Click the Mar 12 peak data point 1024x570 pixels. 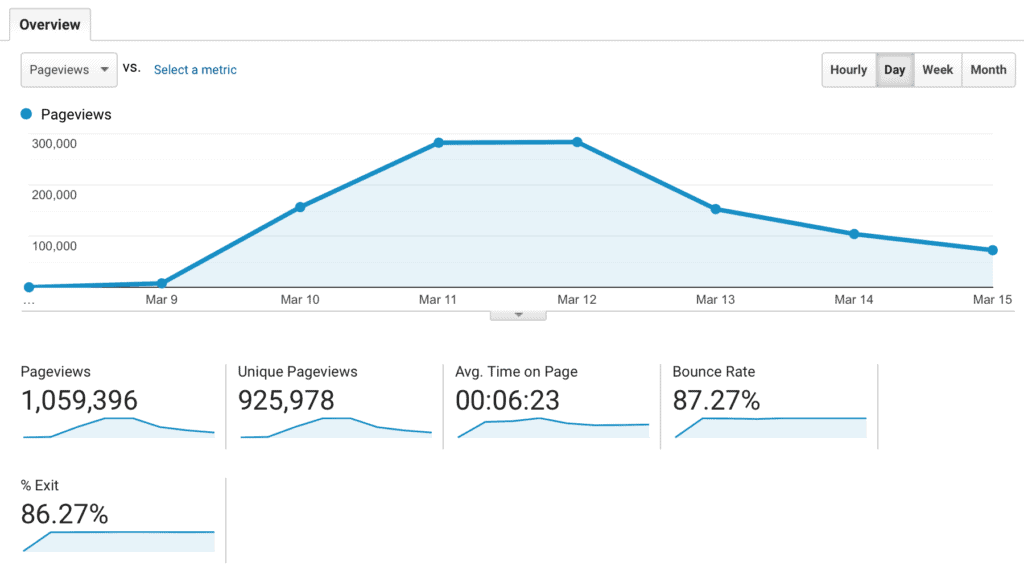[x=577, y=142]
